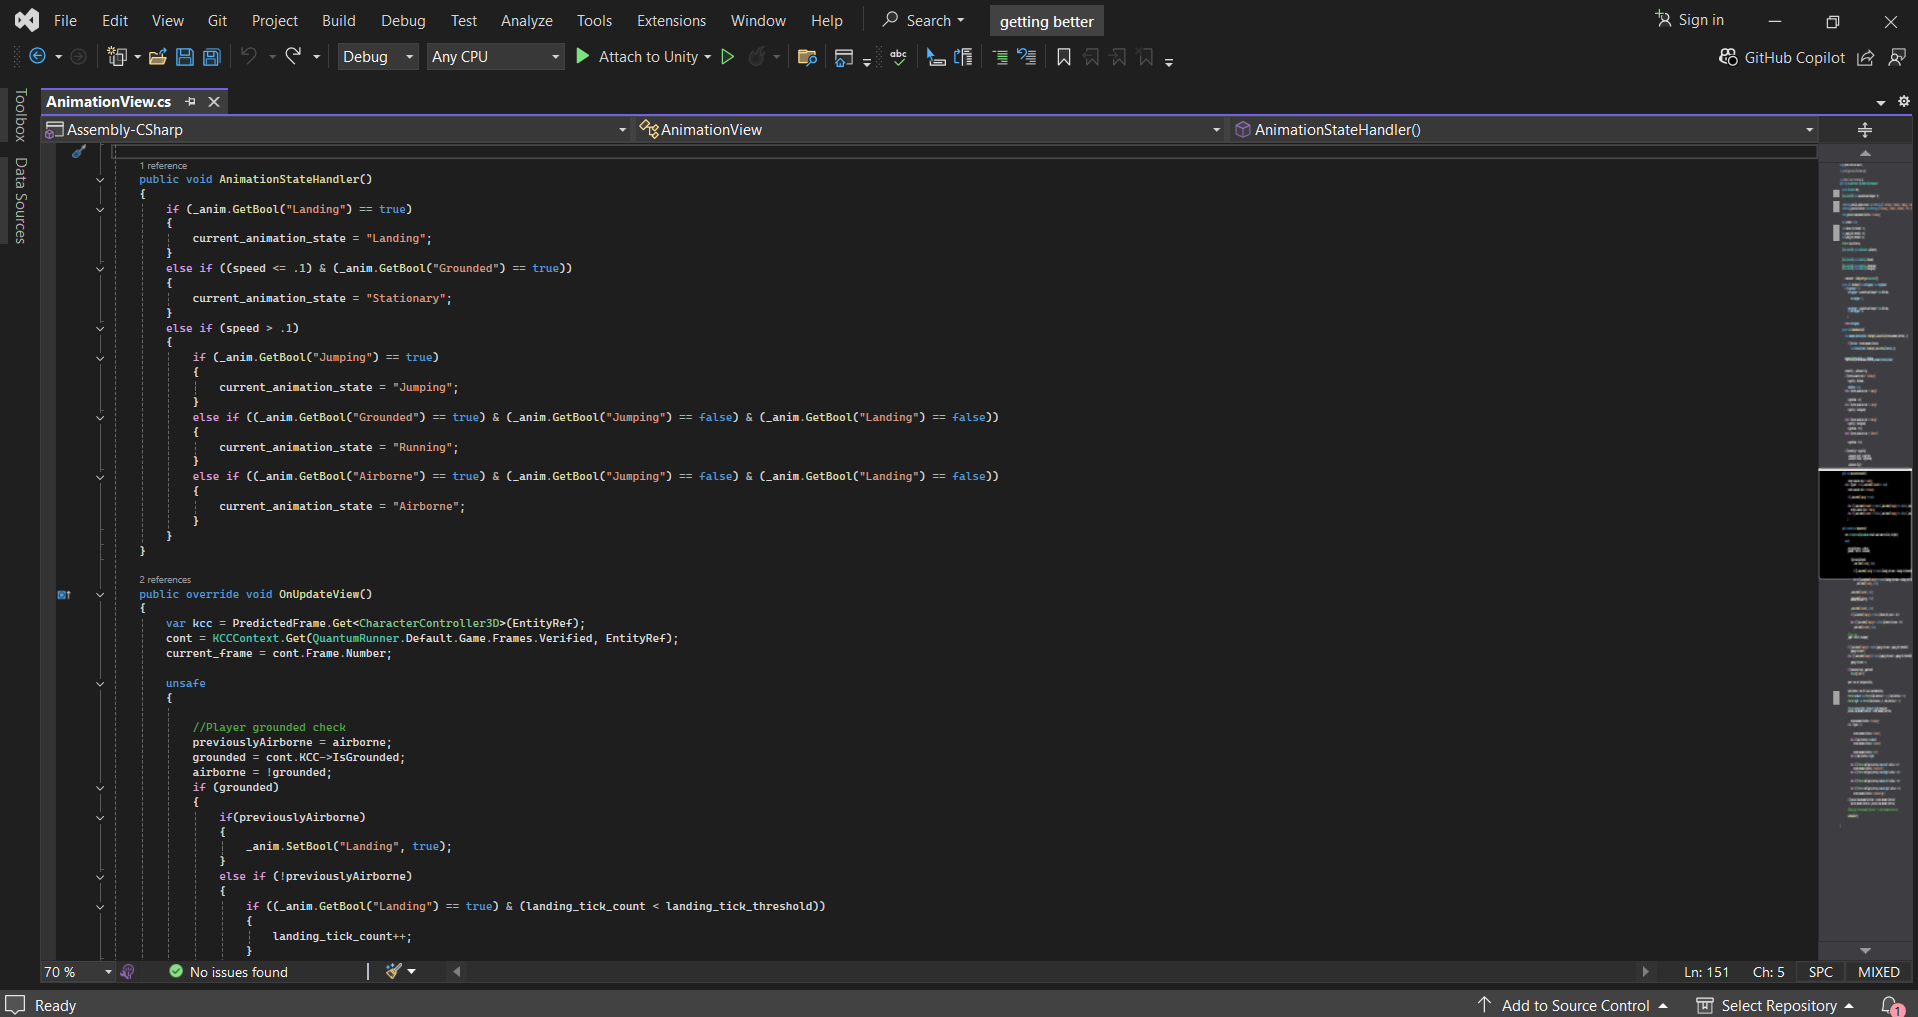The height and width of the screenshot is (1017, 1918).
Task: Collapse the unsafe block outline
Action: [100, 684]
